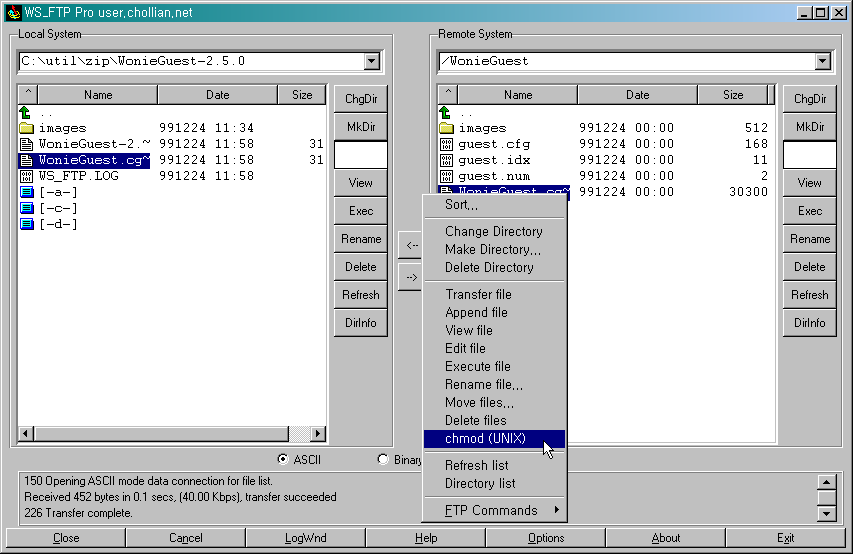Open the Options button at bottom
This screenshot has height=554, width=853.
[x=546, y=538]
